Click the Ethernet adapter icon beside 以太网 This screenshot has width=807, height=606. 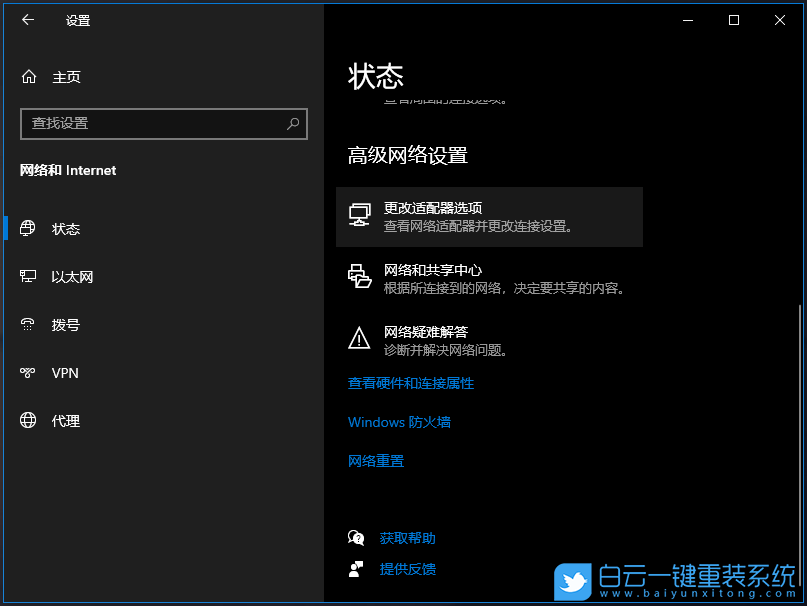click(x=28, y=276)
